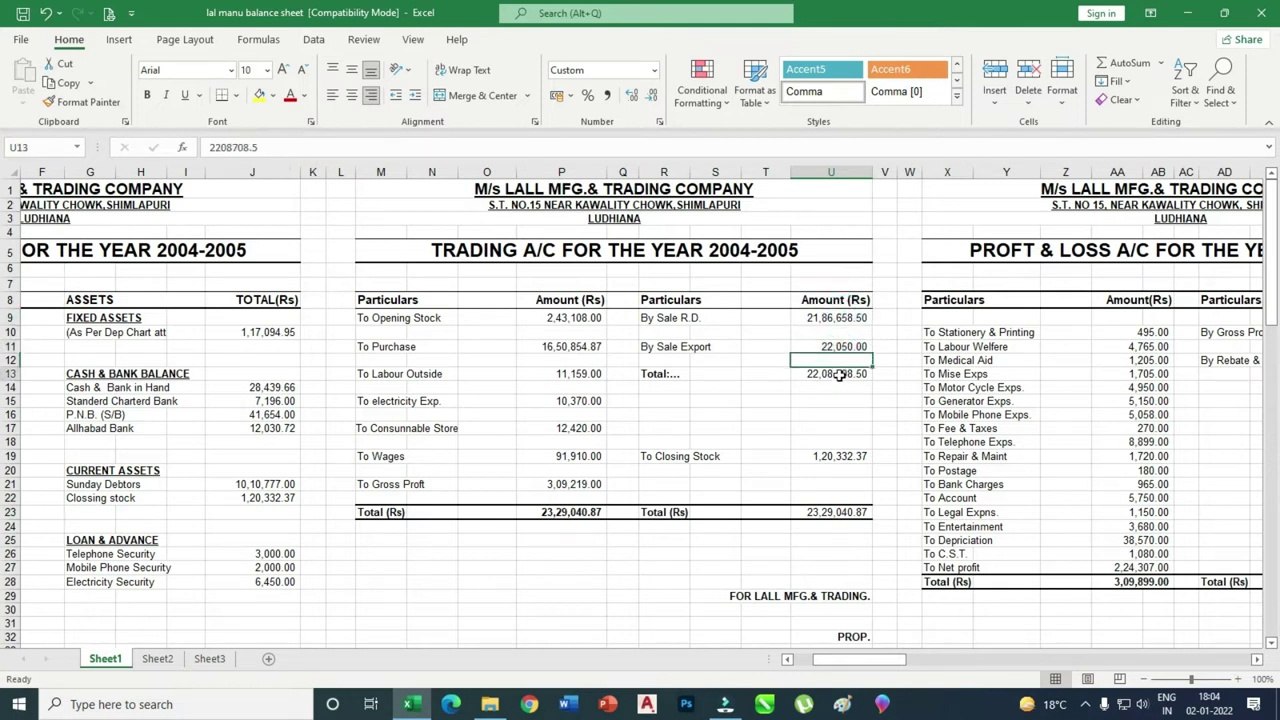Expand the cell styles gallery More arrow
This screenshot has height=720, width=1280.
tap(956, 96)
